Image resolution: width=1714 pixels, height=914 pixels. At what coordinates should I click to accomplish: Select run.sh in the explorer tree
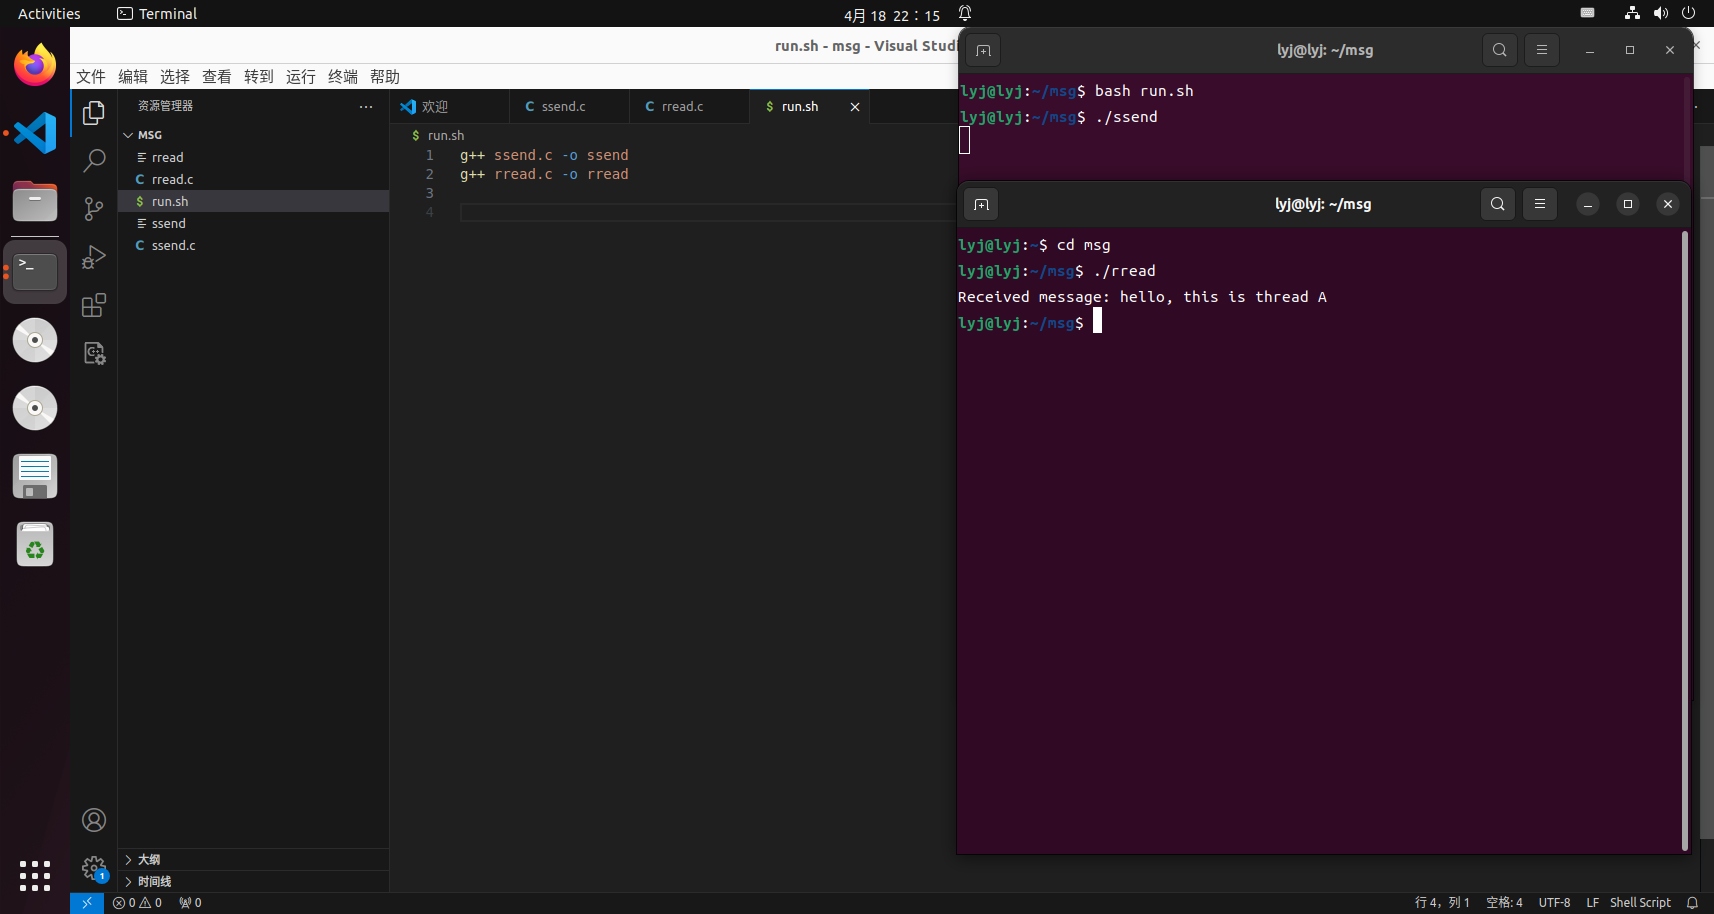point(253,202)
